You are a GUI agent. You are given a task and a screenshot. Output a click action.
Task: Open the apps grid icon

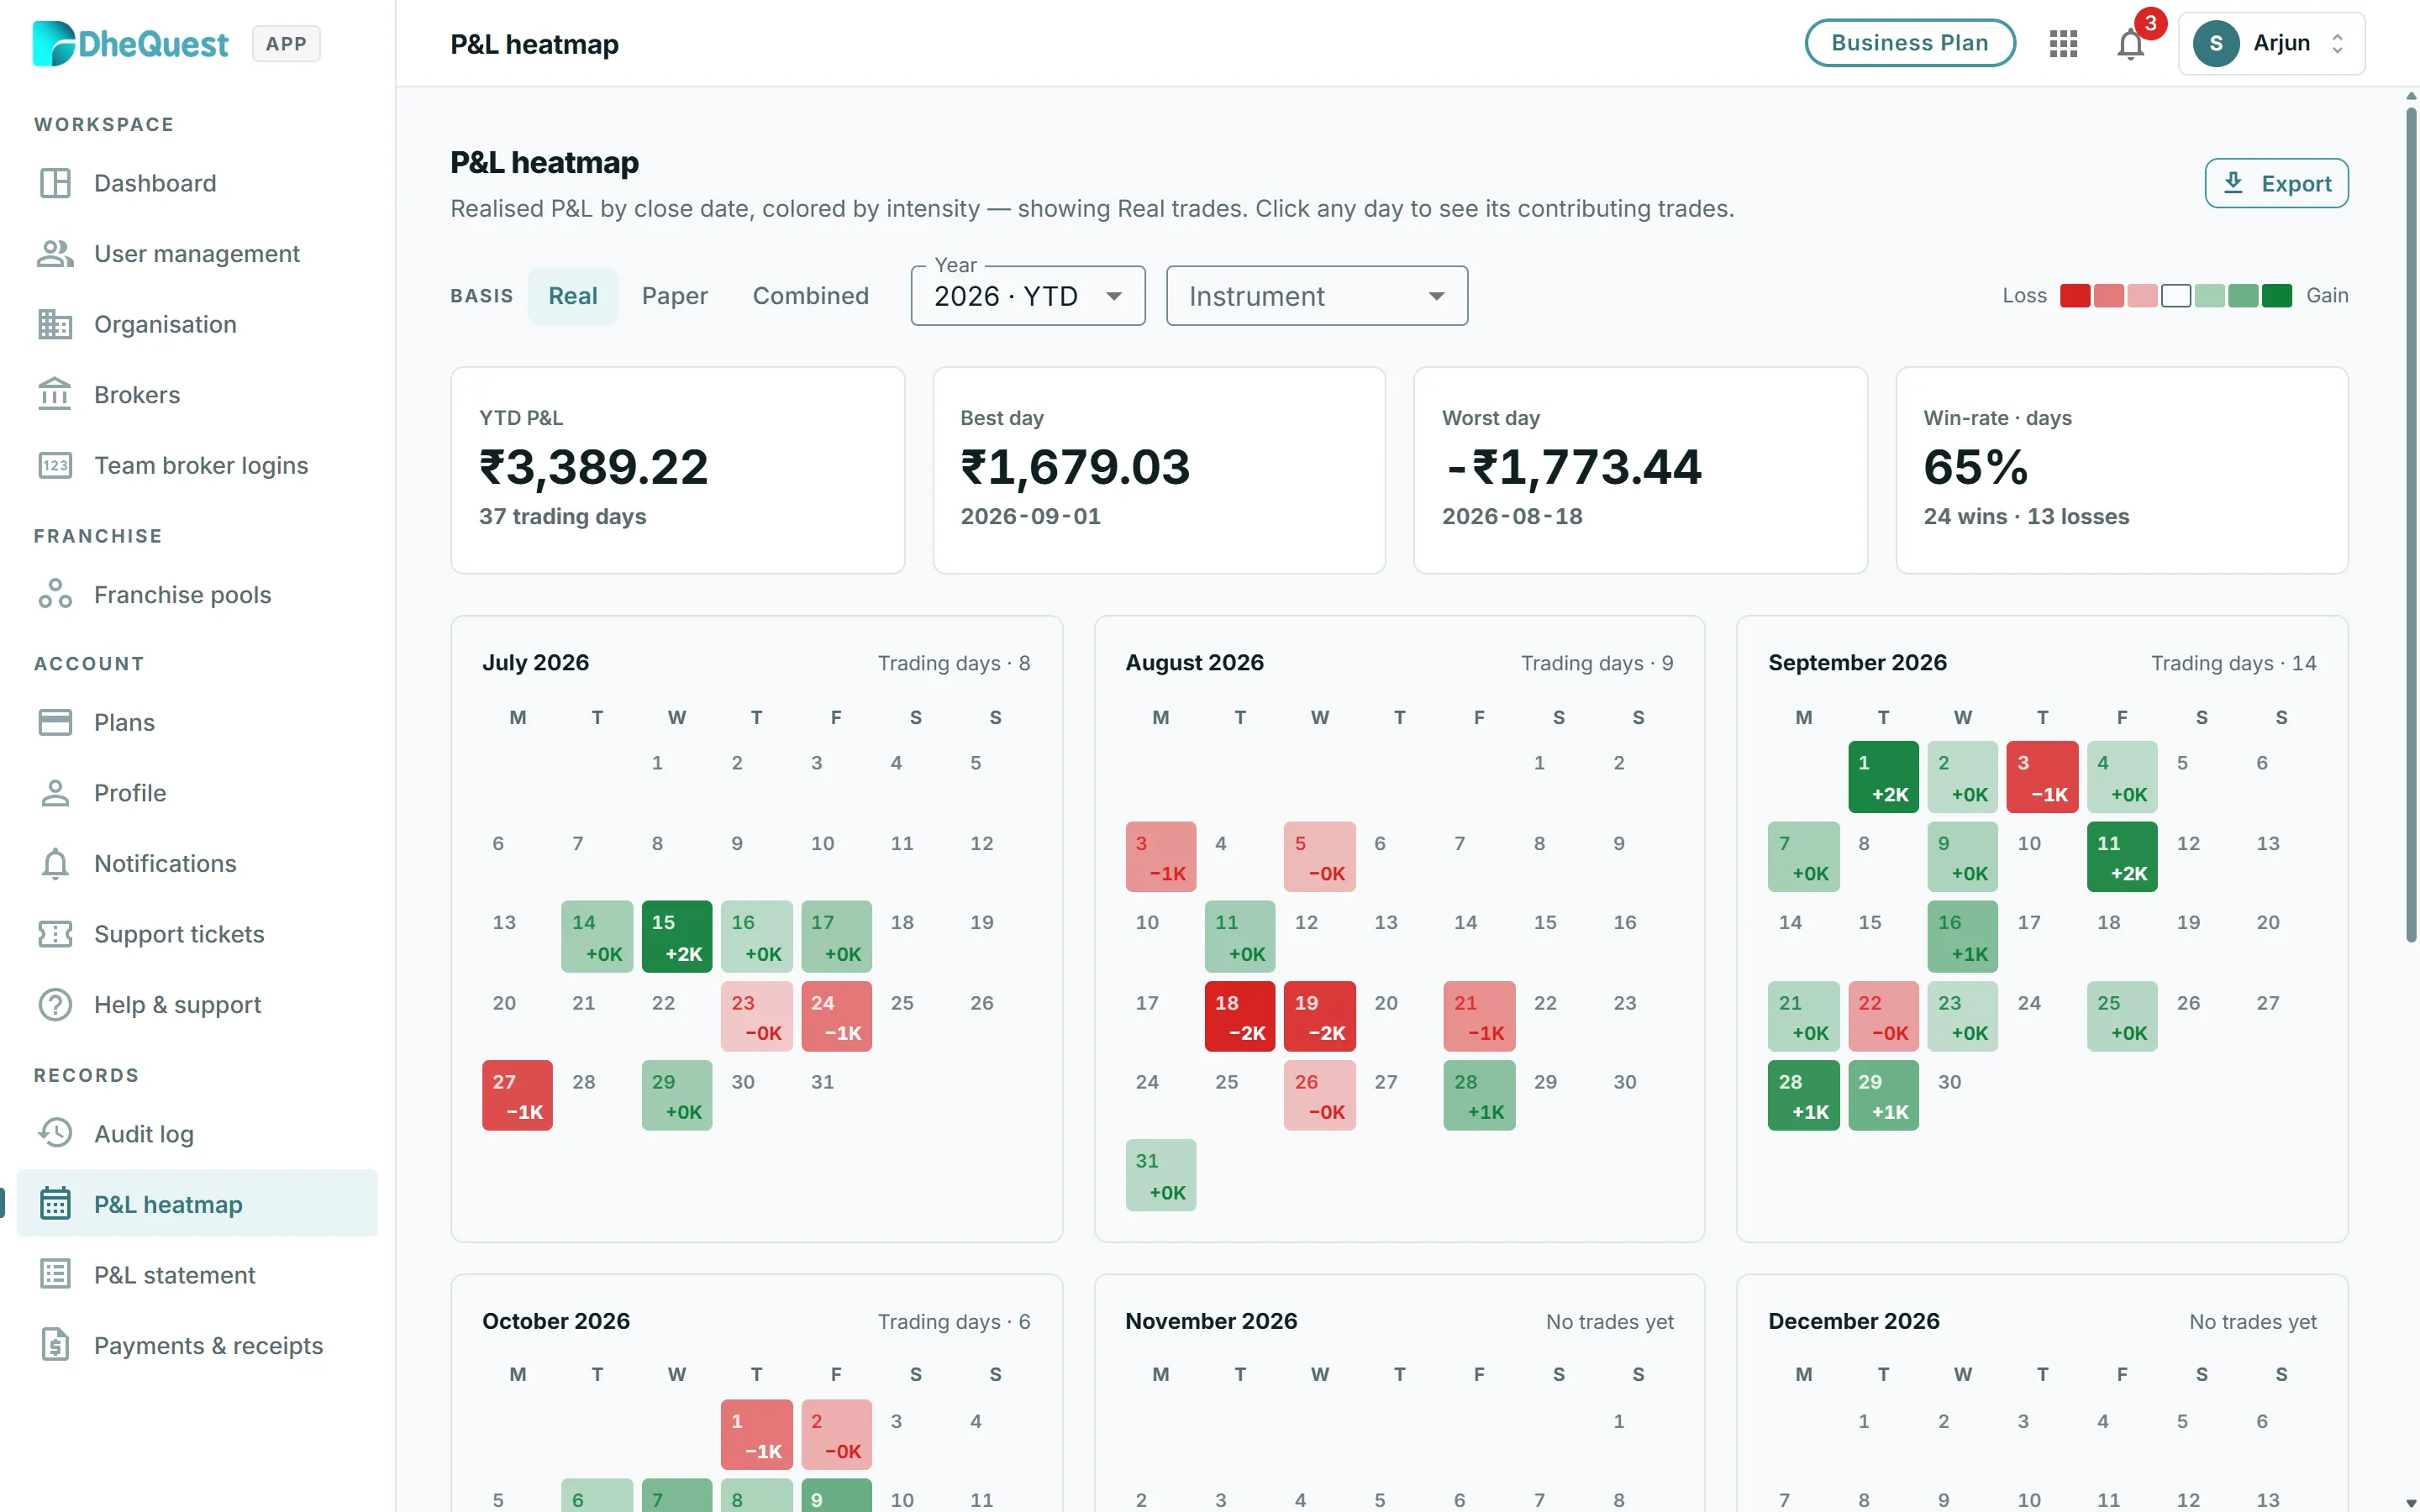tap(2063, 43)
